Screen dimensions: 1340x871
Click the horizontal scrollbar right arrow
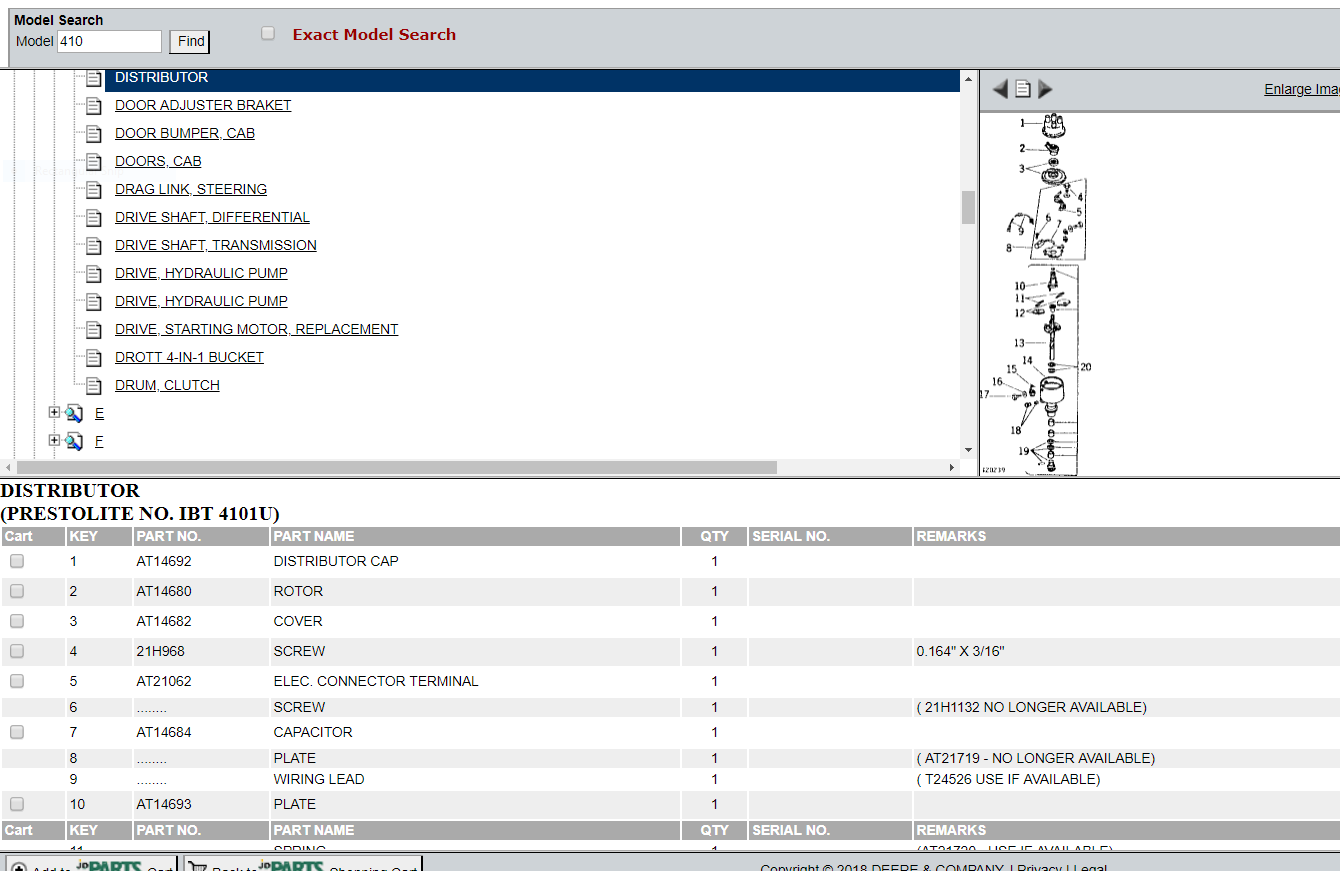point(952,467)
